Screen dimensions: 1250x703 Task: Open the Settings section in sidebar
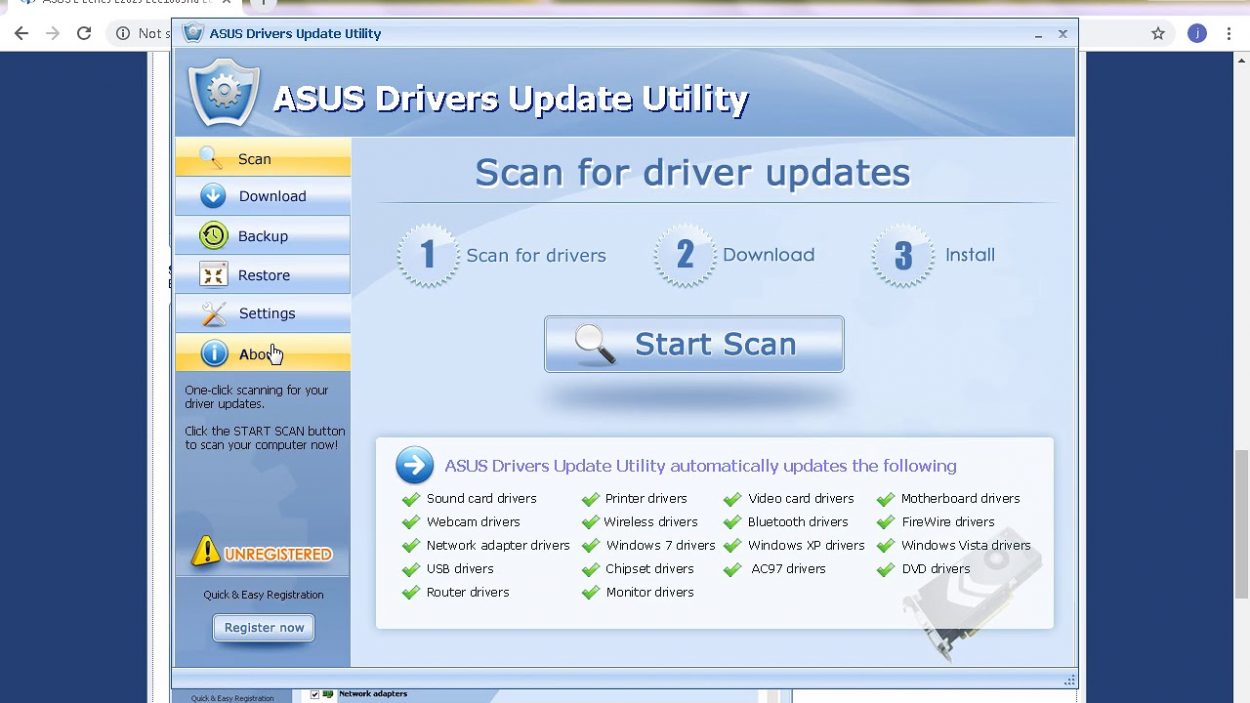(x=263, y=313)
